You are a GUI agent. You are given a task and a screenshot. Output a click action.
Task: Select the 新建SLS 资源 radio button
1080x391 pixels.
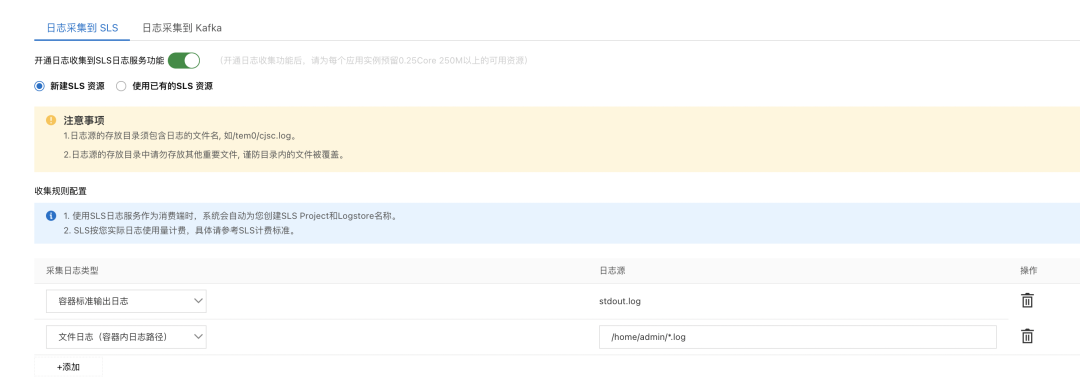pos(39,87)
